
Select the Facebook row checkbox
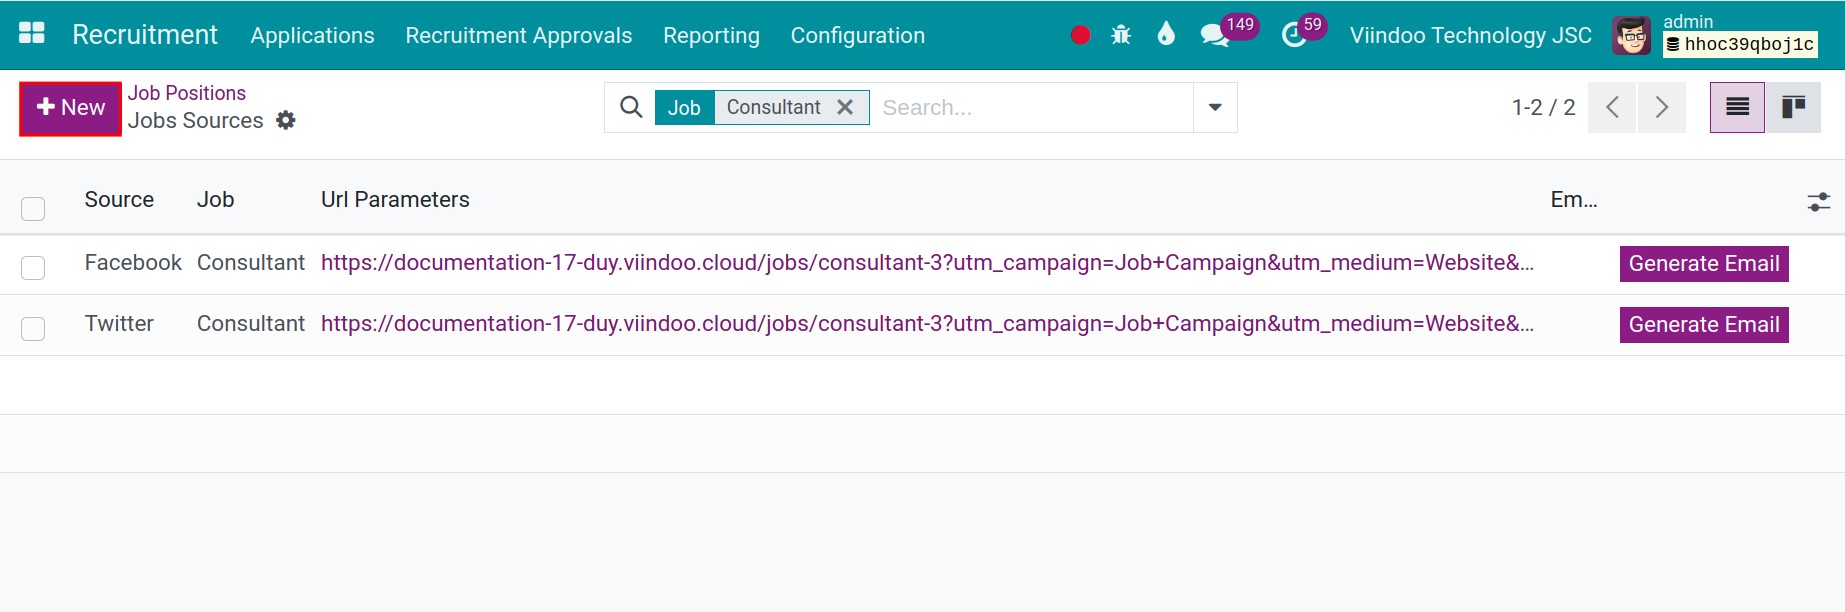point(33,267)
